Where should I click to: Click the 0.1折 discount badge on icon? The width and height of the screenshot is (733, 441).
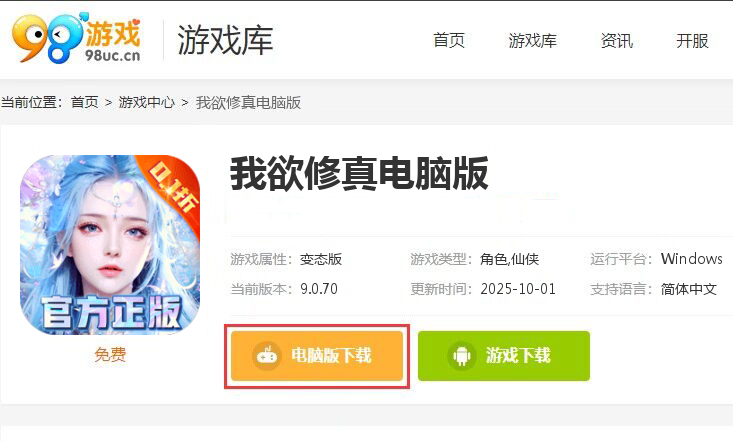pos(173,187)
